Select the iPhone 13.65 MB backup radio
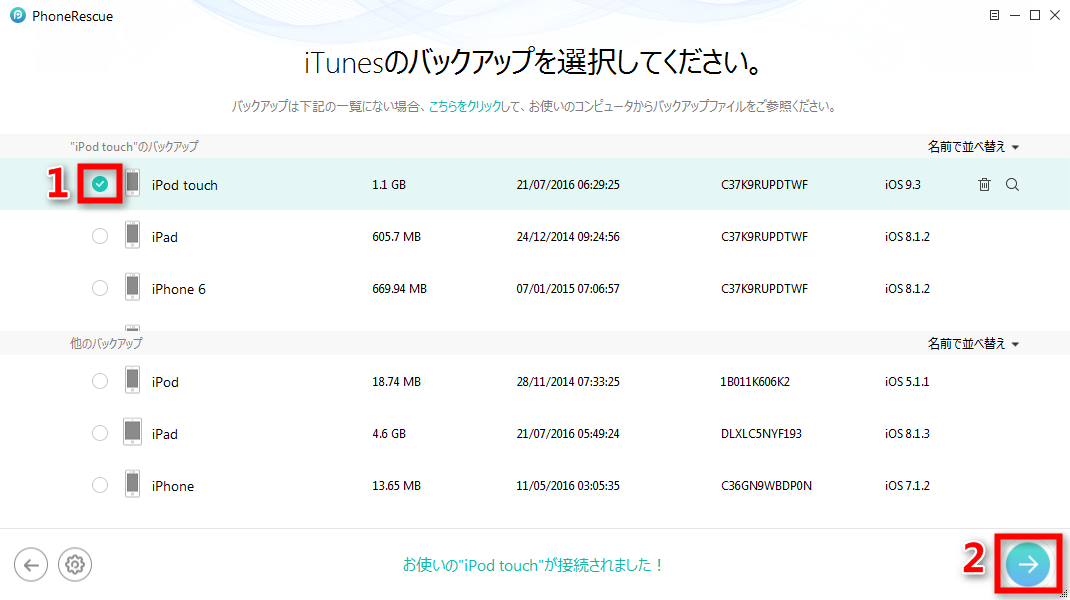 coord(100,485)
